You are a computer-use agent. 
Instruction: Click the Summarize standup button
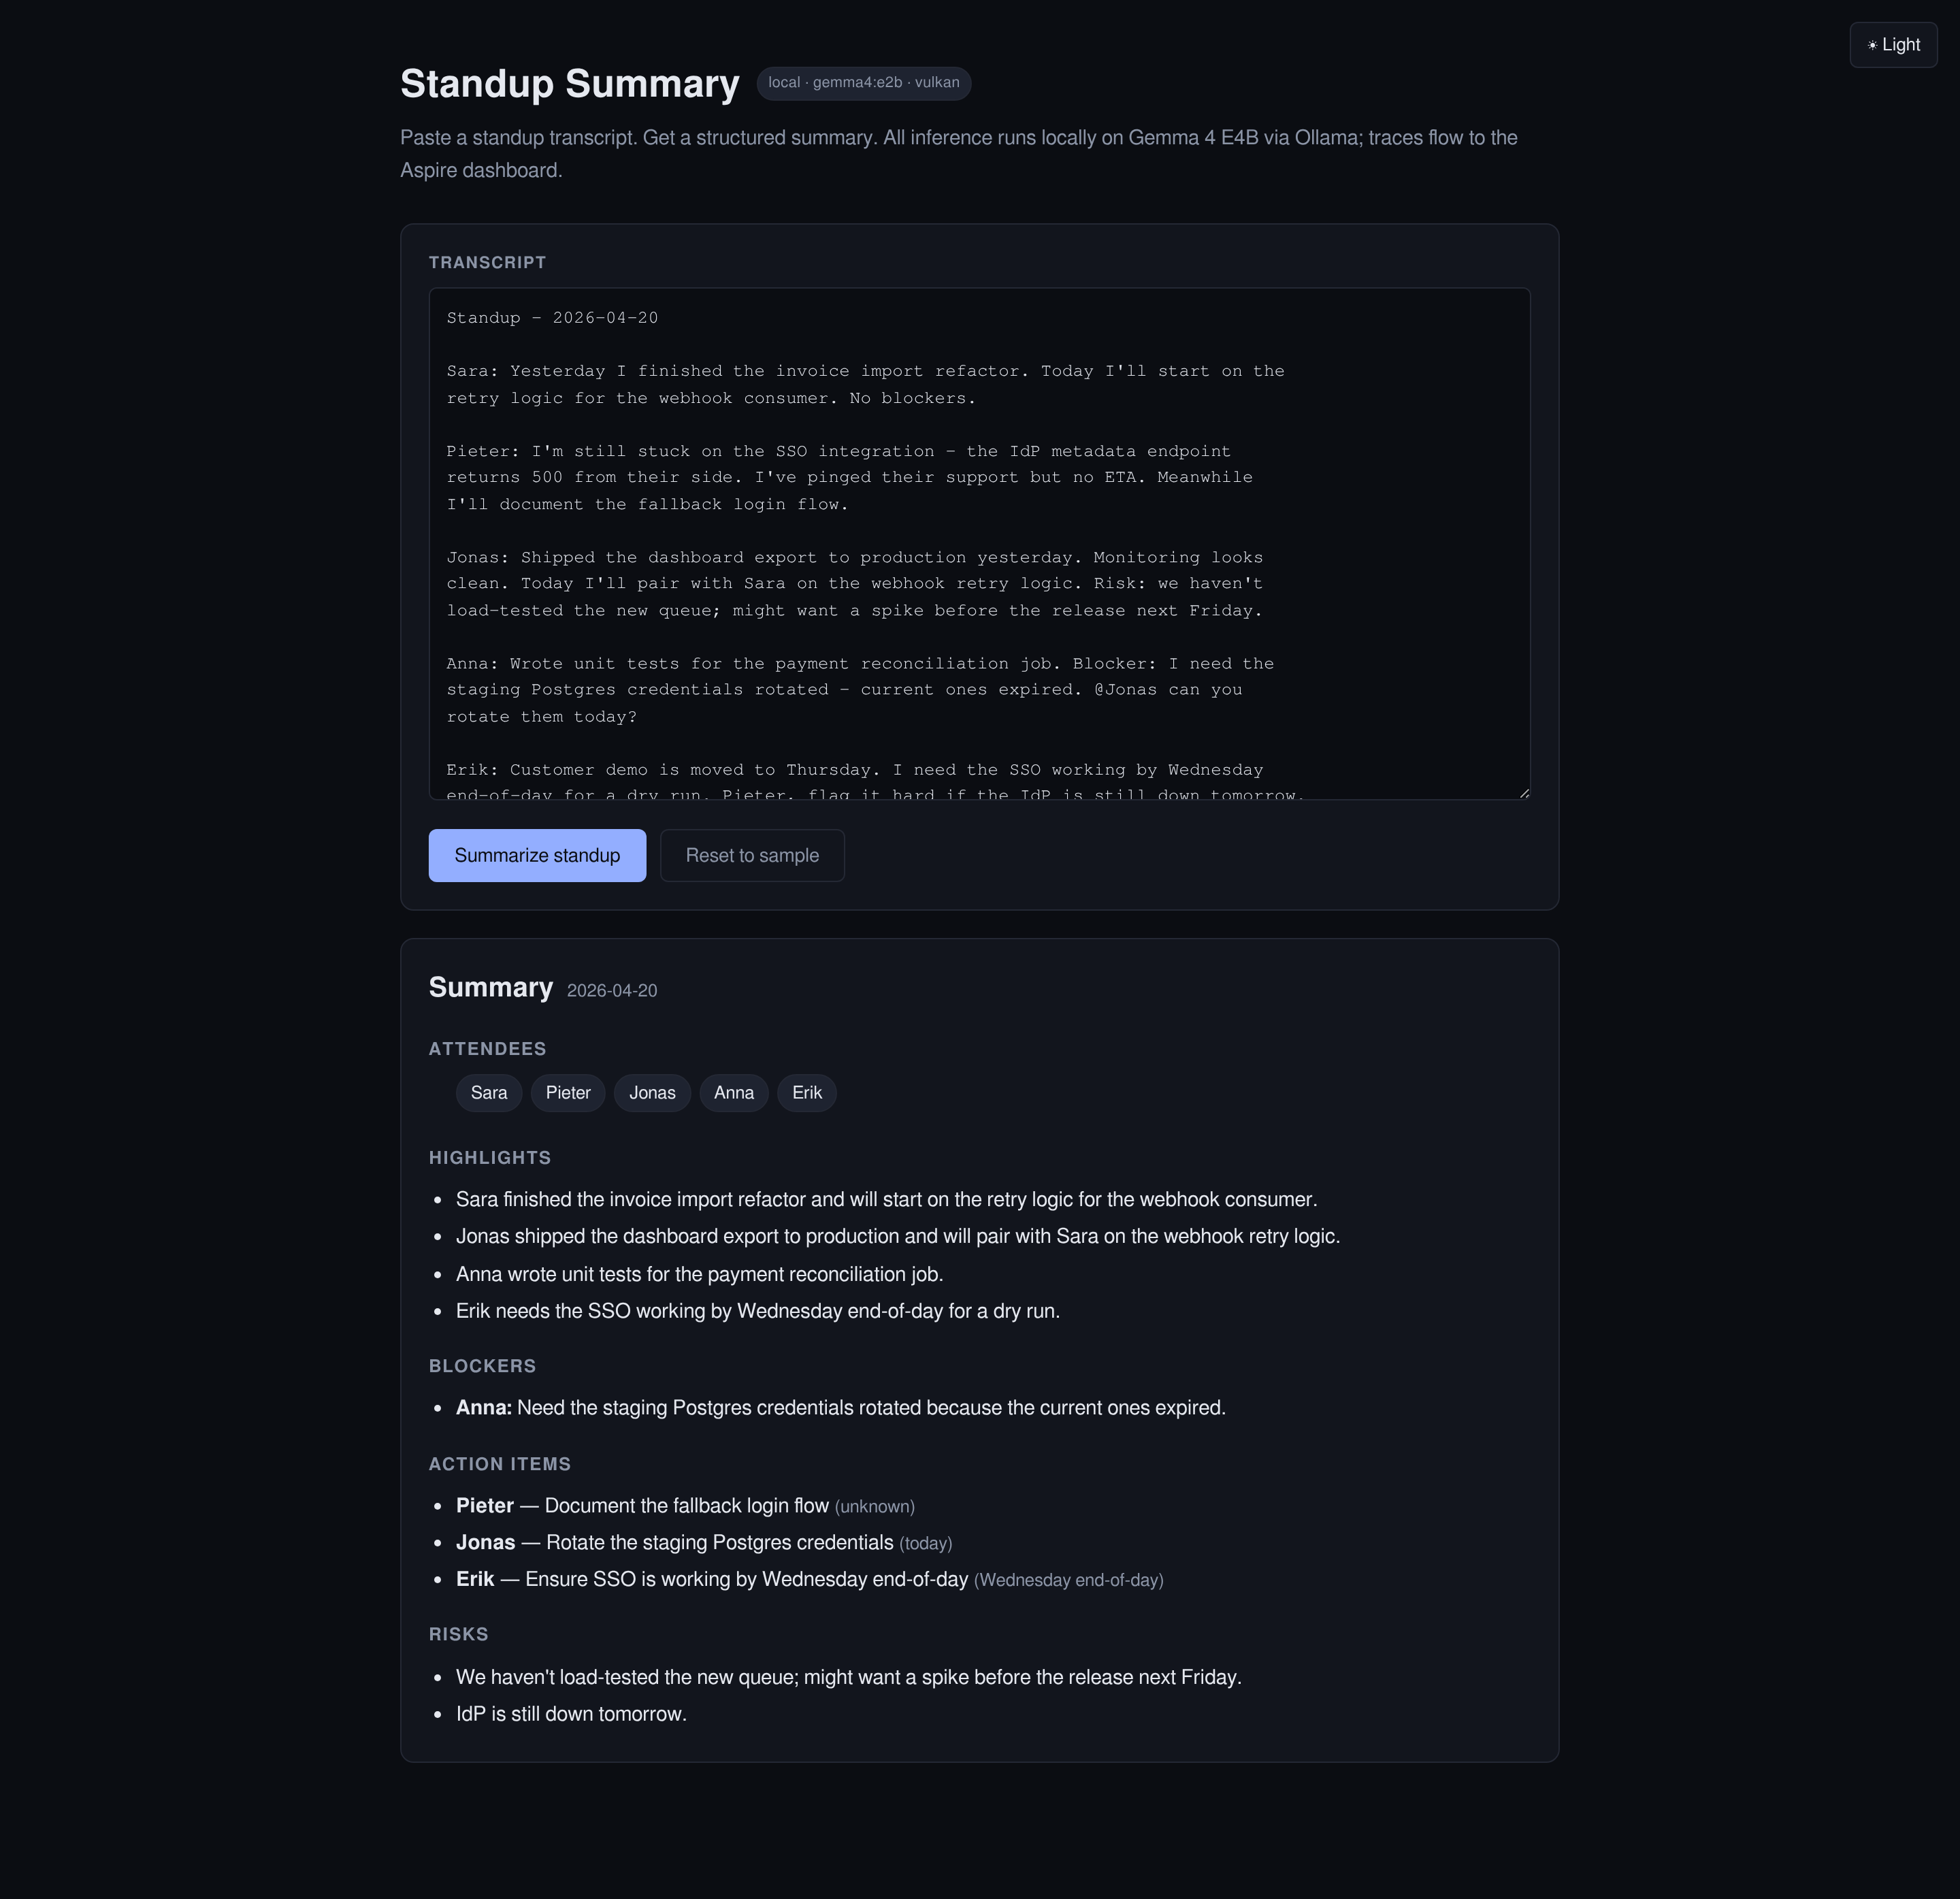point(537,855)
